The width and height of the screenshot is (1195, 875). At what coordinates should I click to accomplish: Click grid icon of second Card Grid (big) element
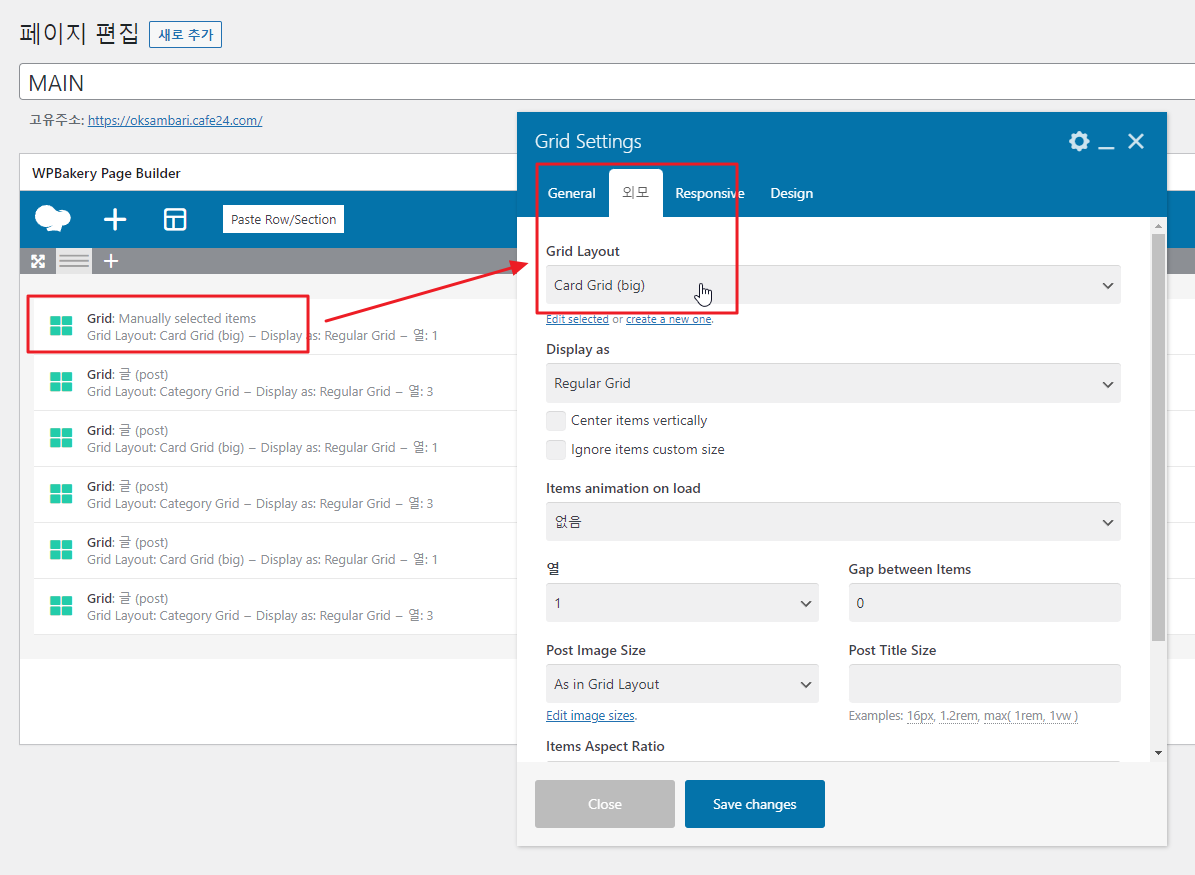point(61,438)
